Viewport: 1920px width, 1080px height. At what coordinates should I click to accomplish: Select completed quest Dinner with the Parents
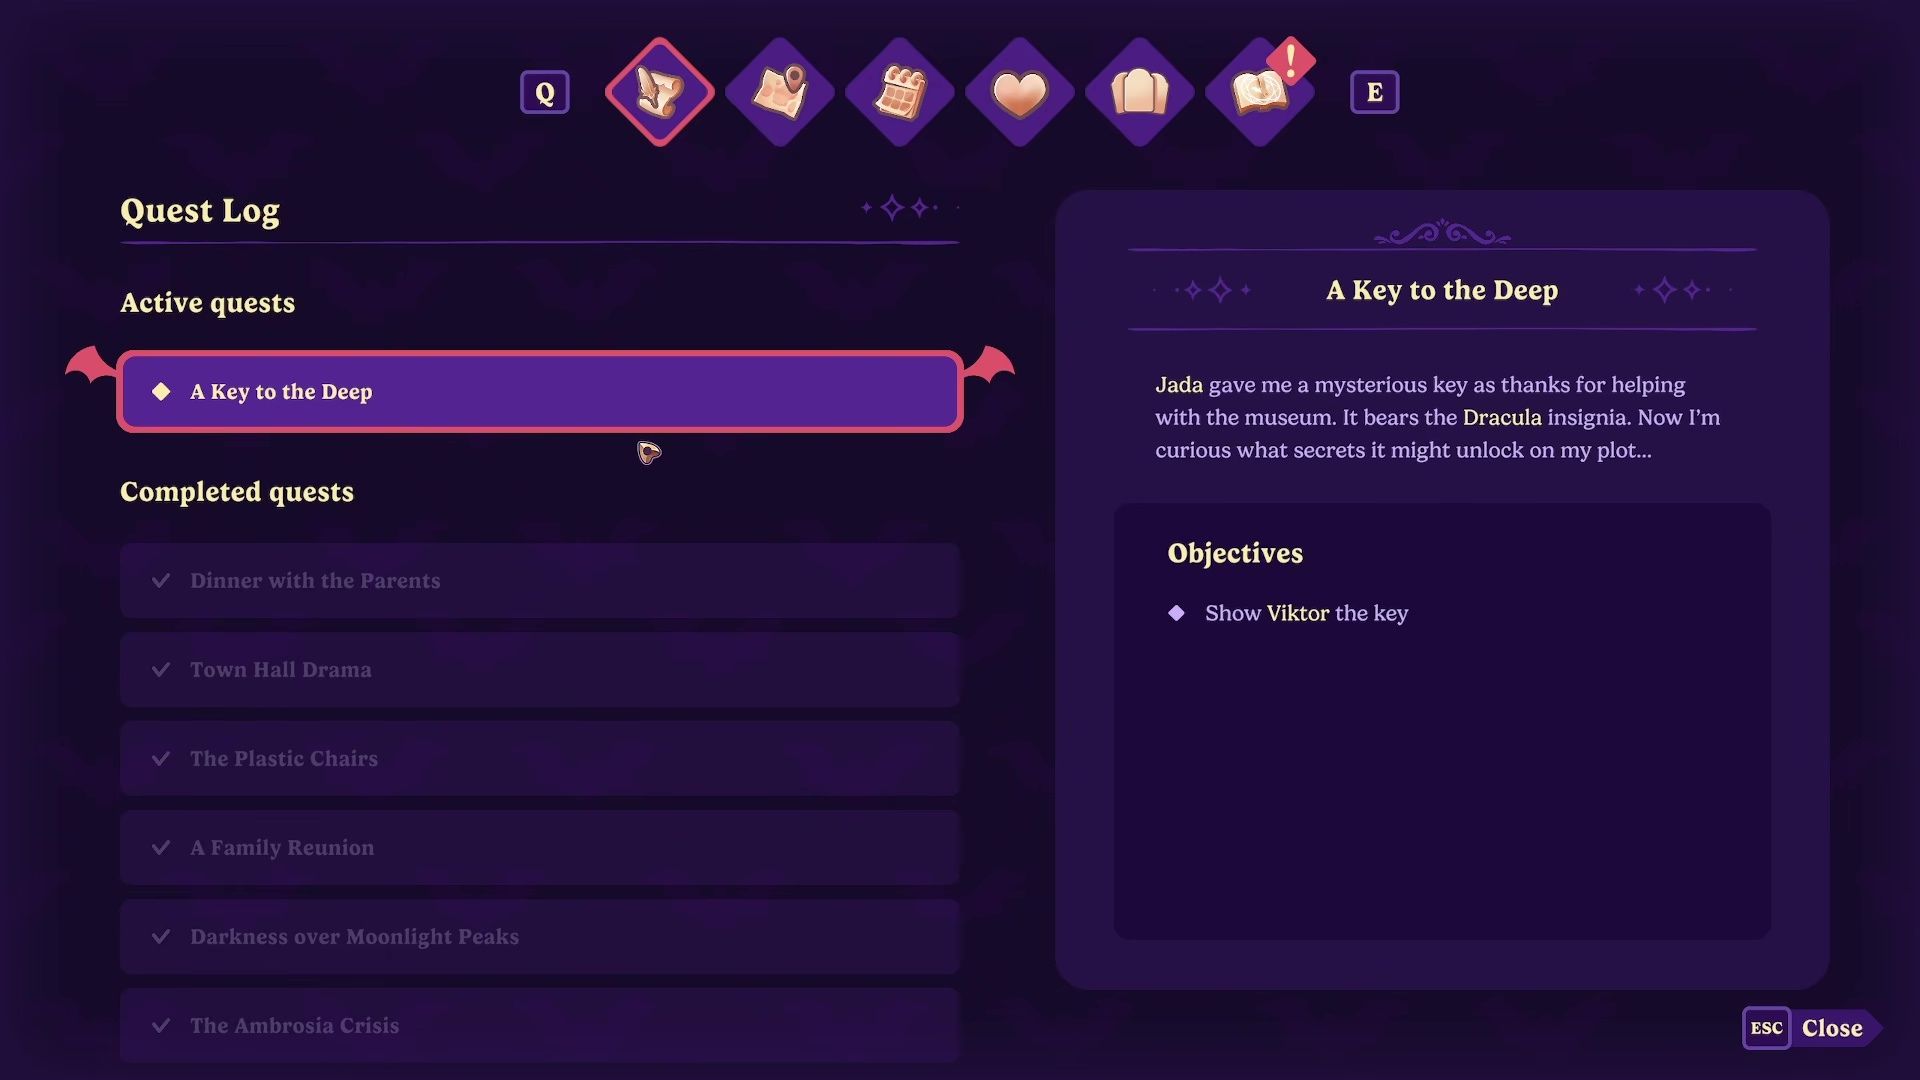point(540,580)
